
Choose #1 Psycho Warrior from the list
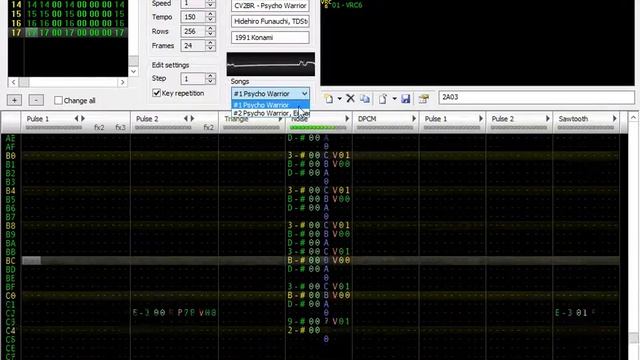click(270, 105)
